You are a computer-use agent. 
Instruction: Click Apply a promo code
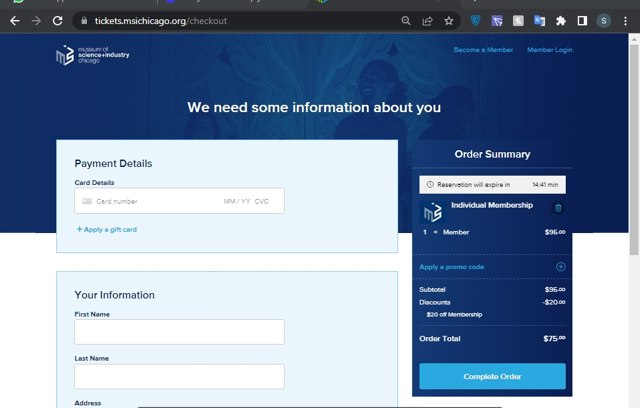point(451,267)
